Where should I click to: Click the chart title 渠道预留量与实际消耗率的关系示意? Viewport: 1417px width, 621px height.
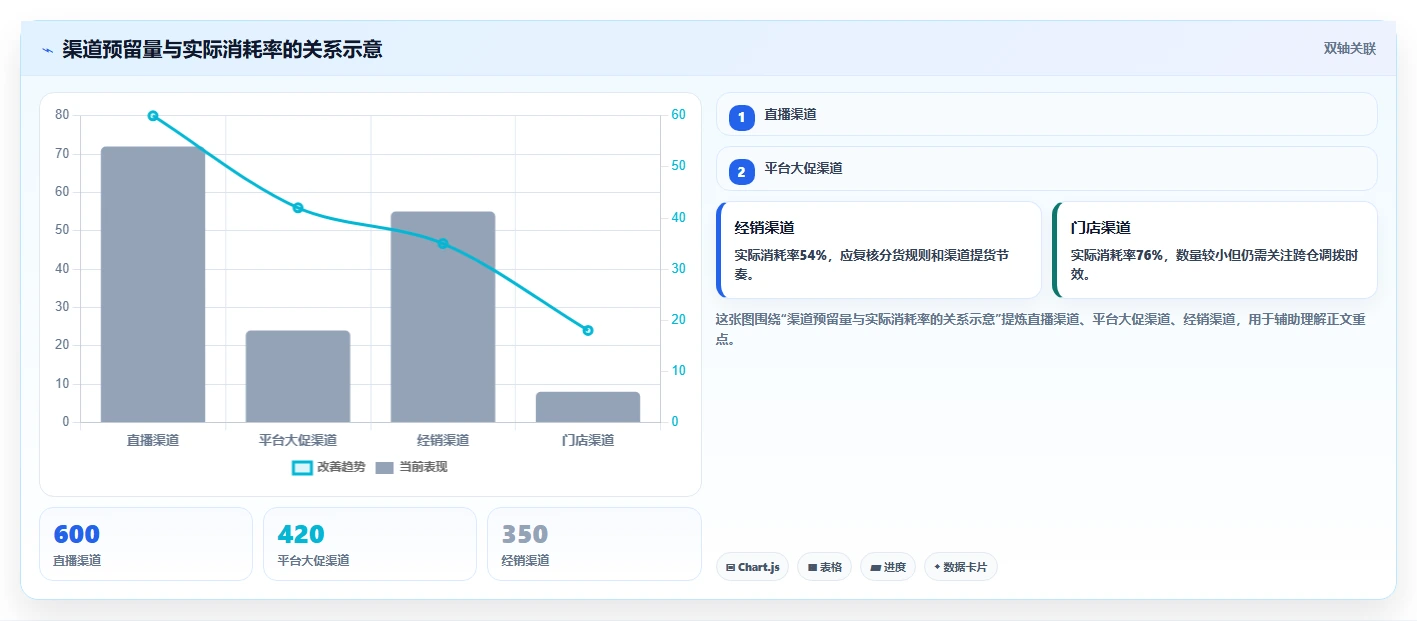coord(222,49)
